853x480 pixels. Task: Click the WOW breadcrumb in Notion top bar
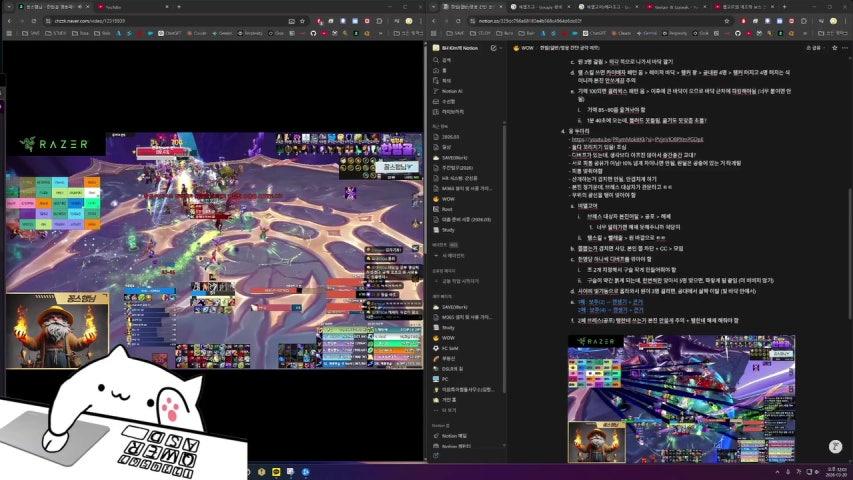pos(524,48)
